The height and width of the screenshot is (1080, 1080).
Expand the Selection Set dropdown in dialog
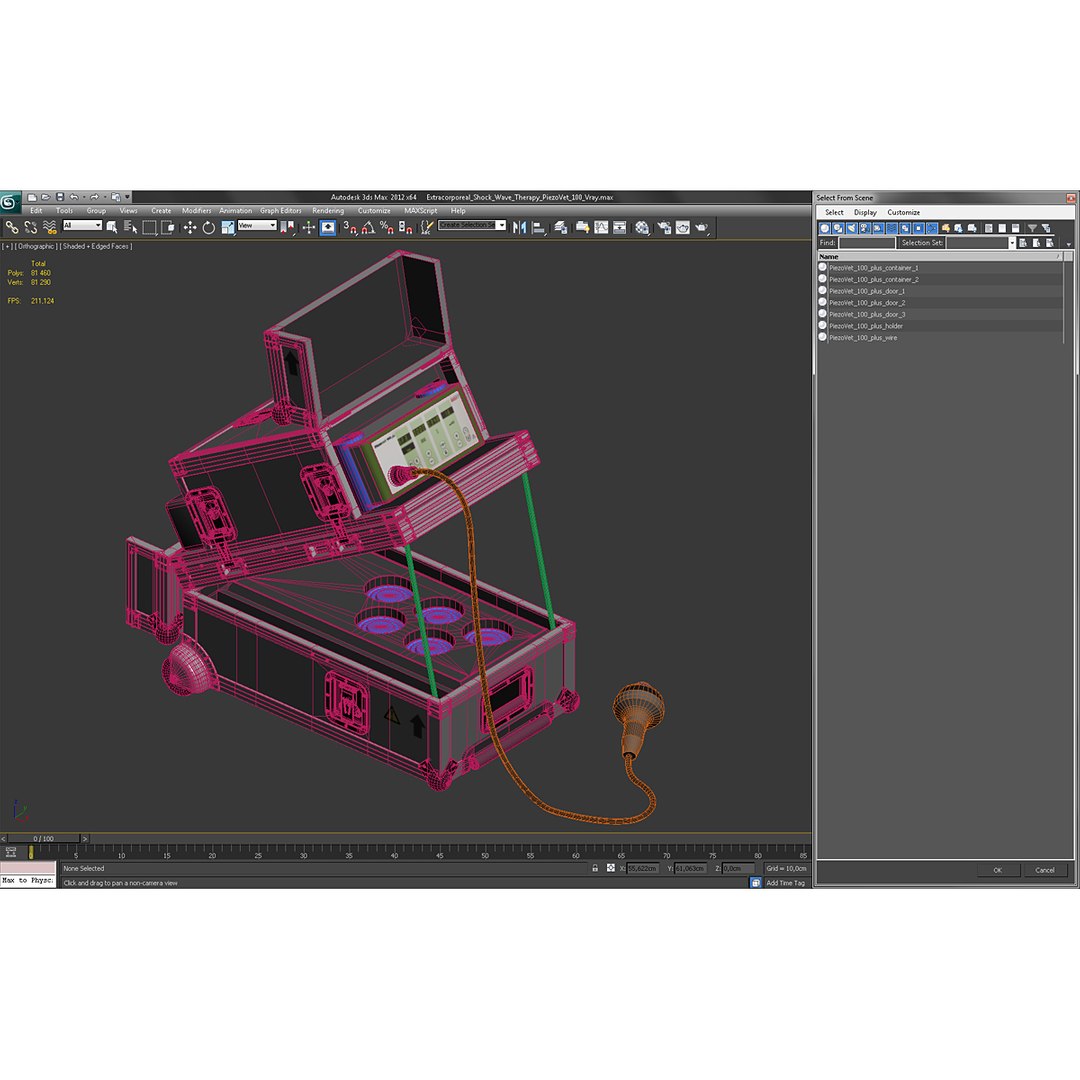tap(1012, 242)
